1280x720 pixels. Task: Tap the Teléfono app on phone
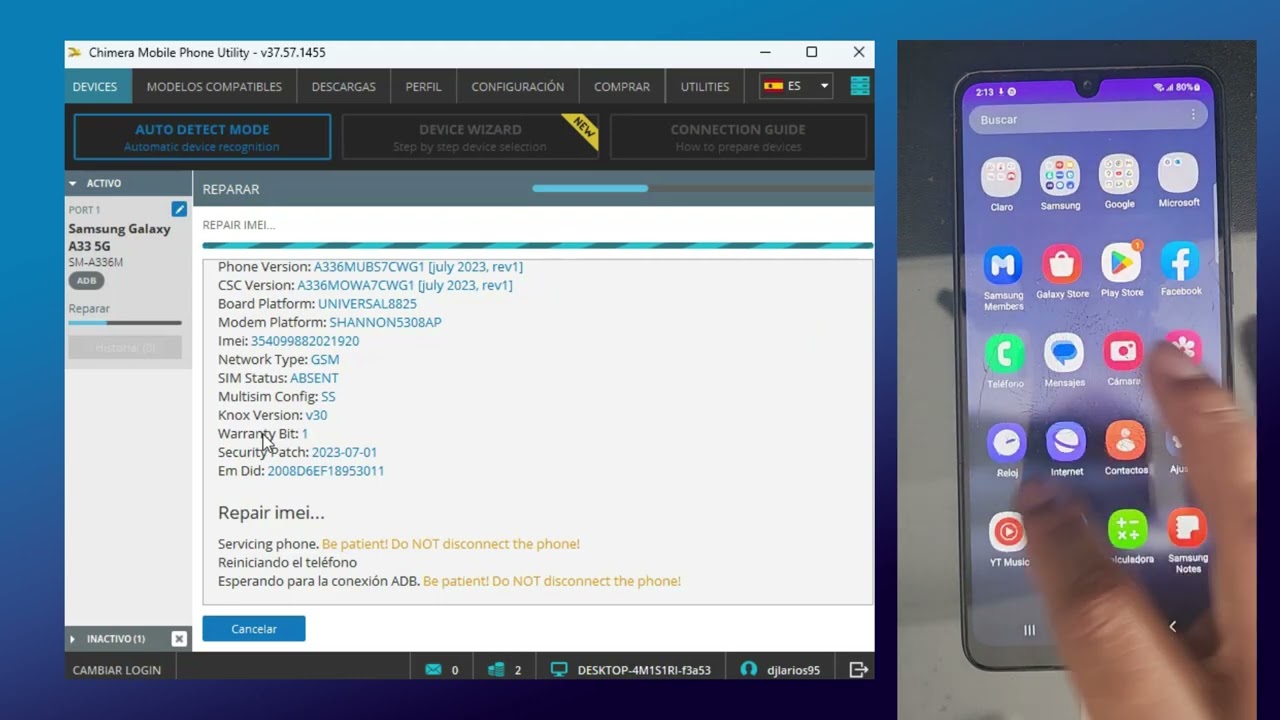[1005, 355]
